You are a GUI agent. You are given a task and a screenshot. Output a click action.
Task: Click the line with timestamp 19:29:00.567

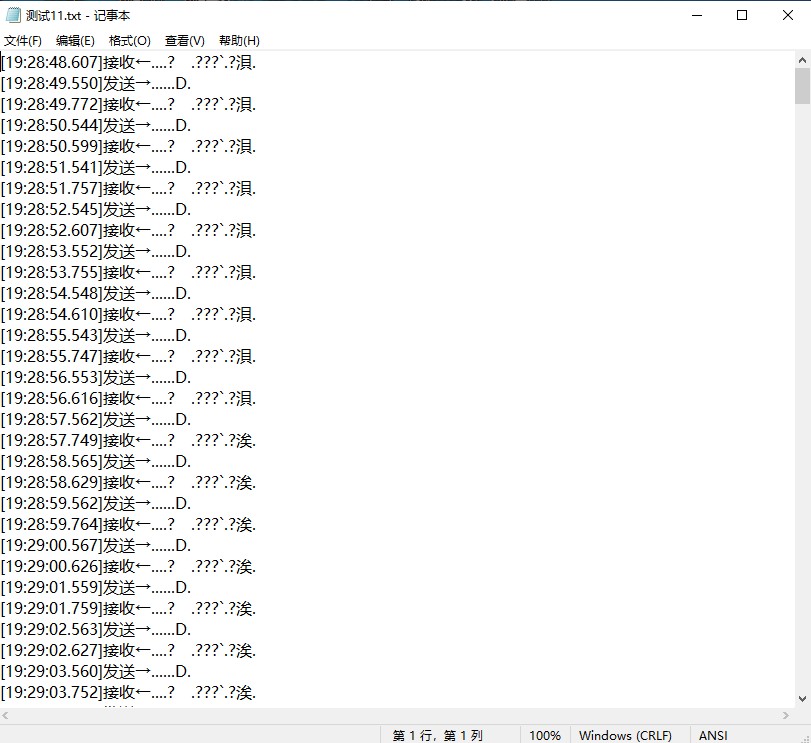tap(96, 545)
